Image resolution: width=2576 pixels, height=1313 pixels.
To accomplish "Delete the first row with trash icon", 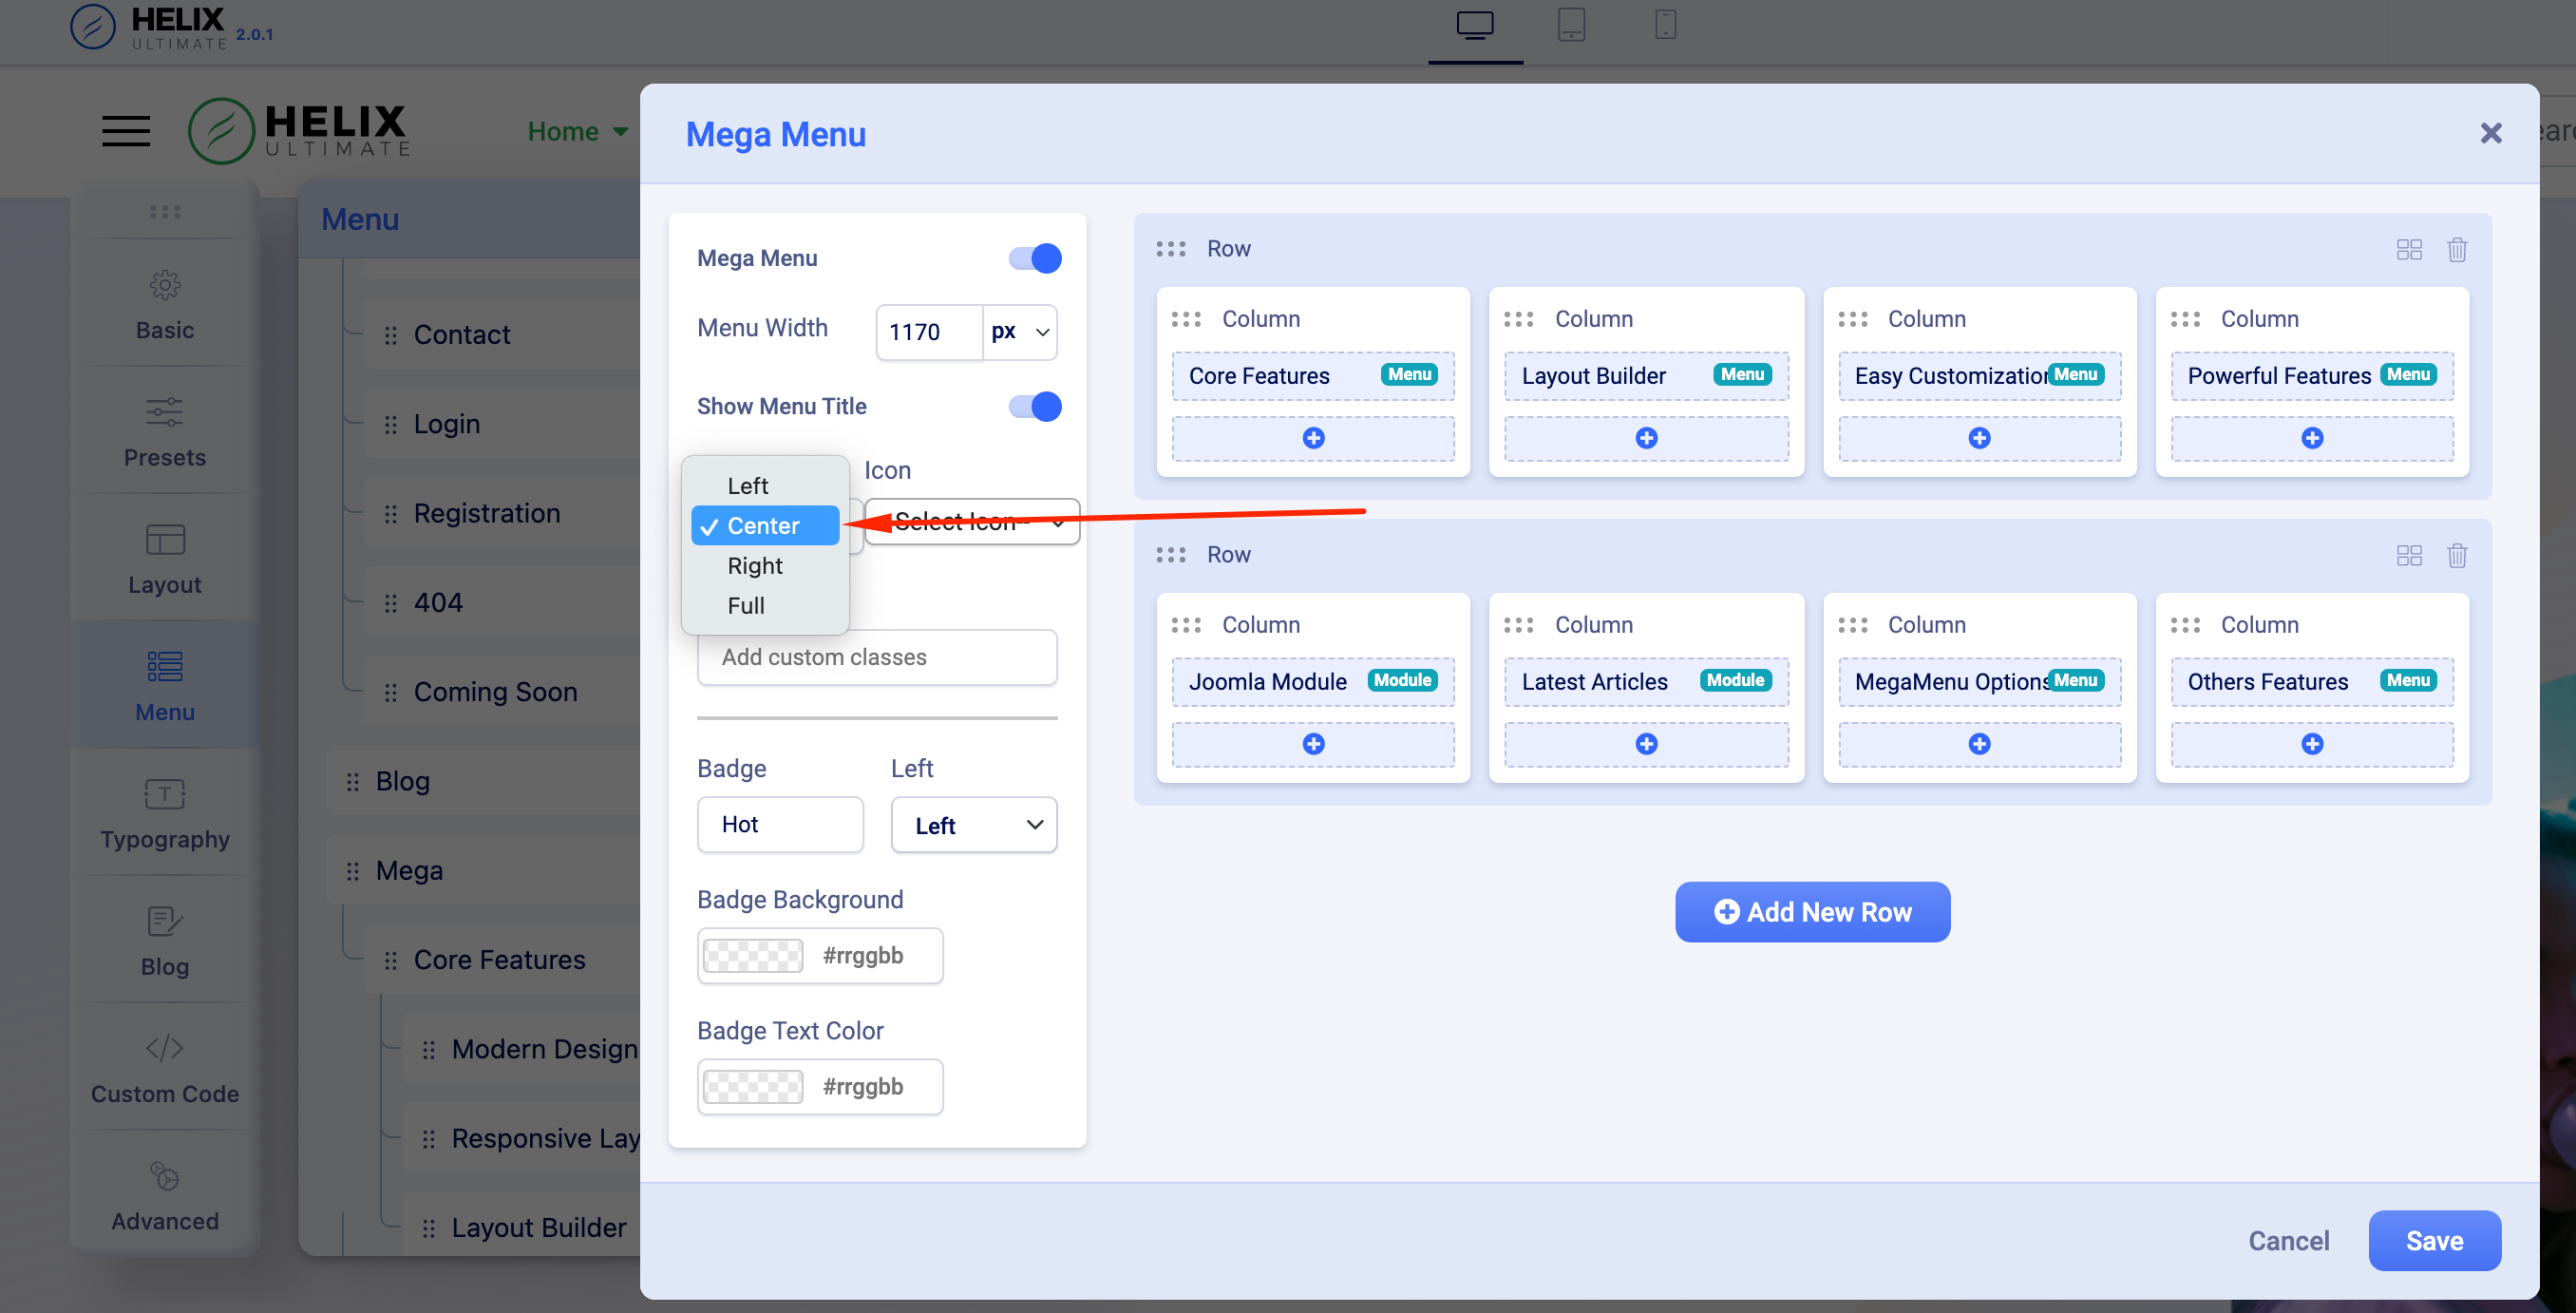I will click(2456, 249).
